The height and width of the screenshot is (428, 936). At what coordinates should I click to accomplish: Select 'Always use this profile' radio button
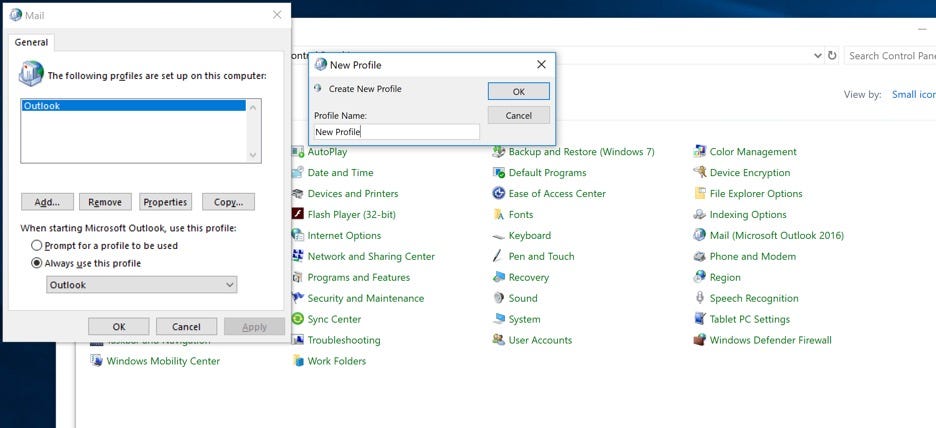36,263
